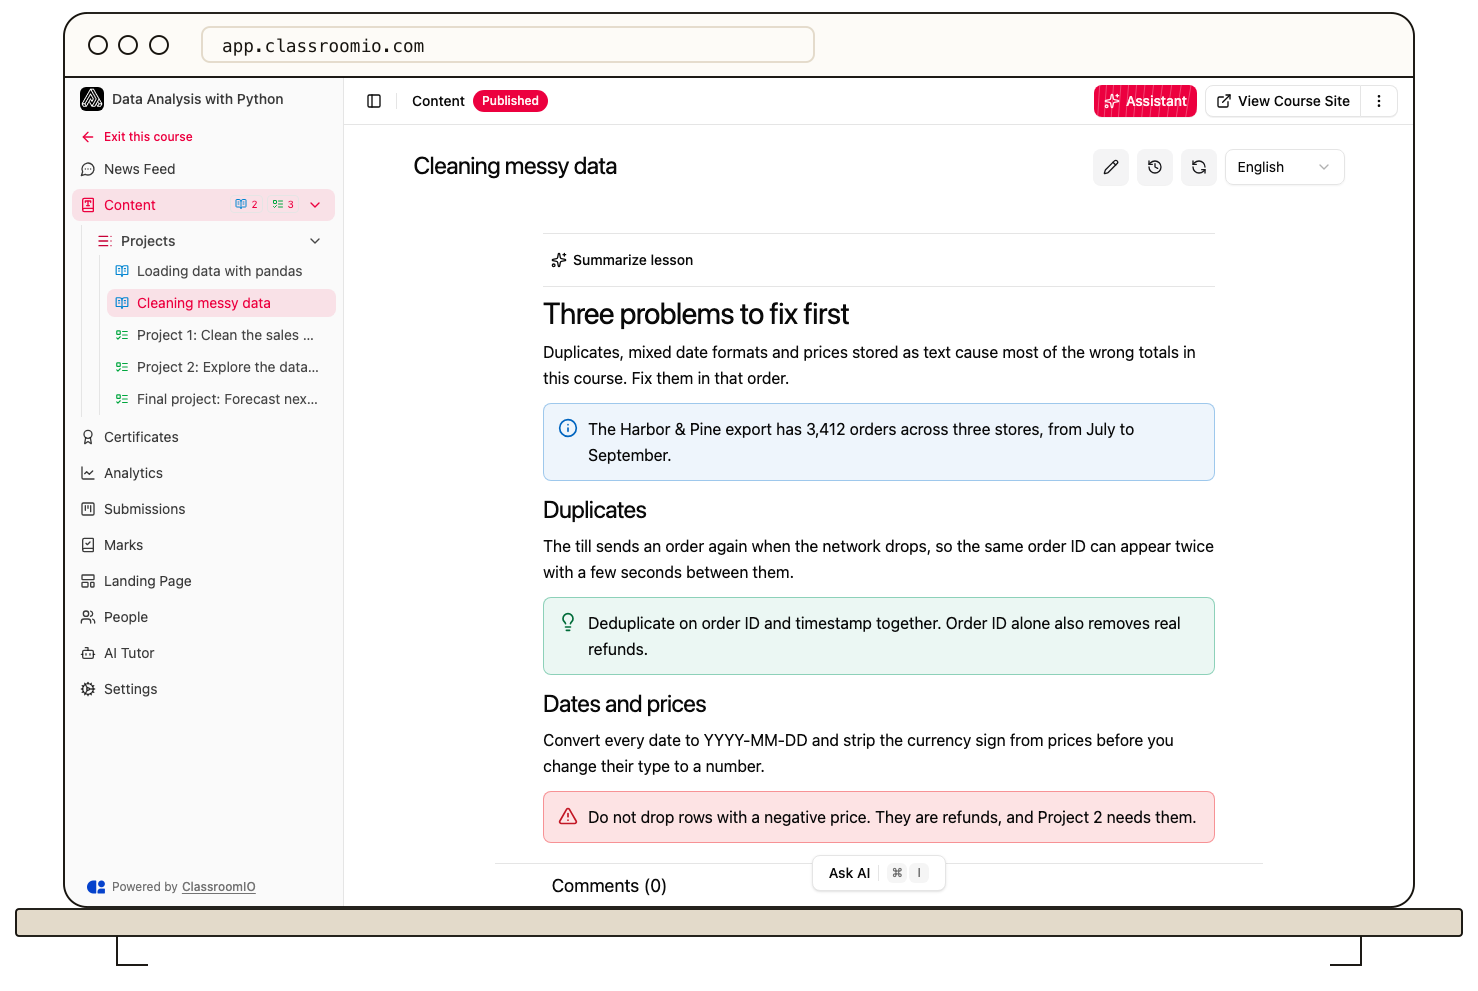
Task: Click the Settings gear icon
Action: (x=88, y=689)
